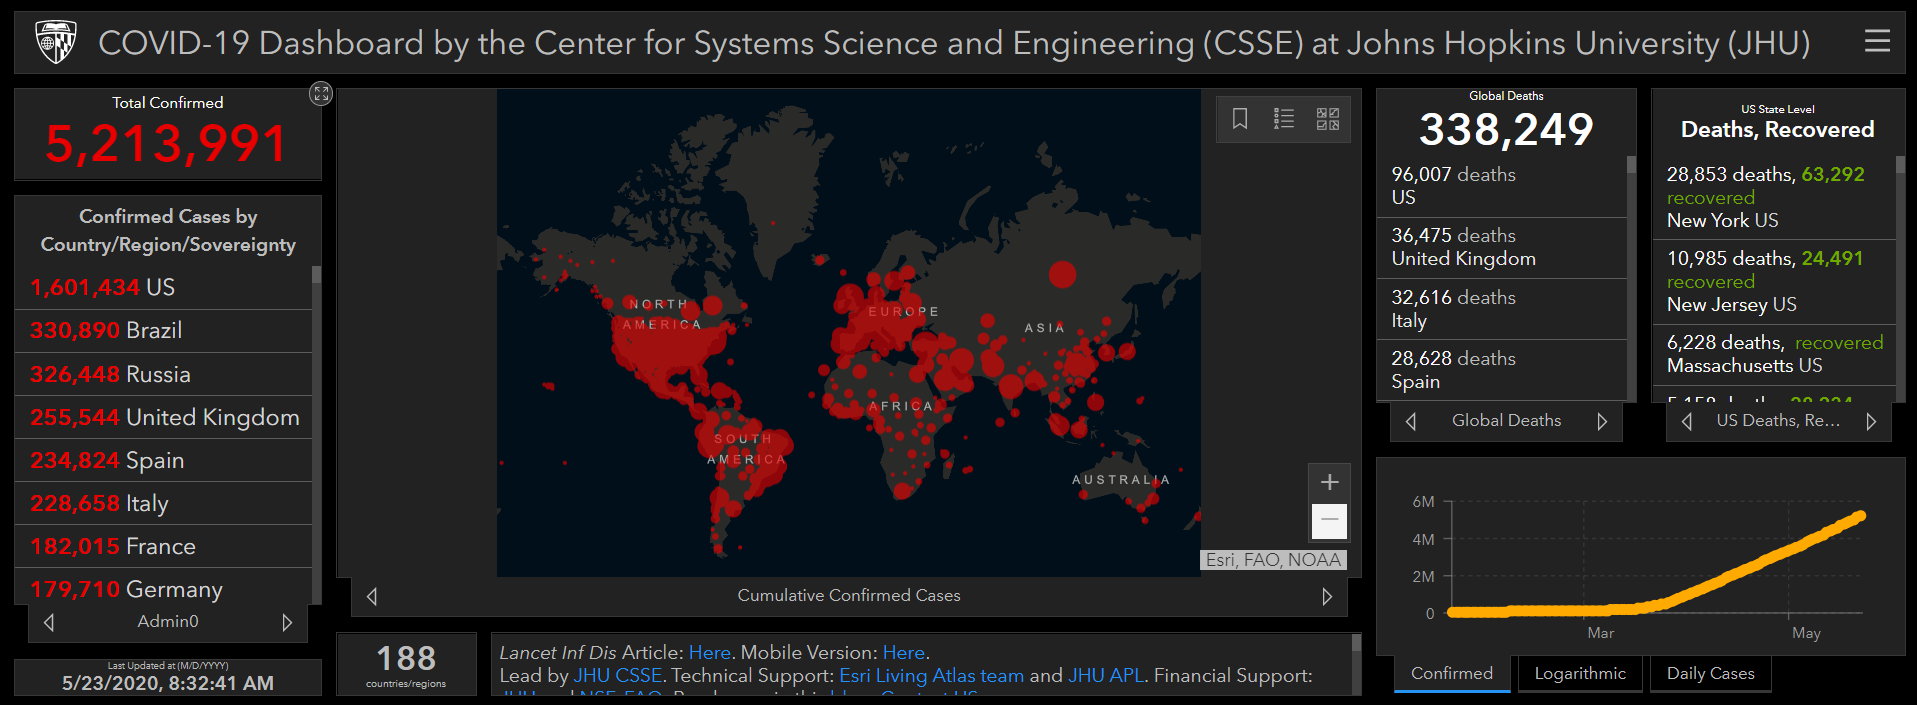Click left arrow of Global Deaths pager
1917x705 pixels.
(x=1411, y=421)
